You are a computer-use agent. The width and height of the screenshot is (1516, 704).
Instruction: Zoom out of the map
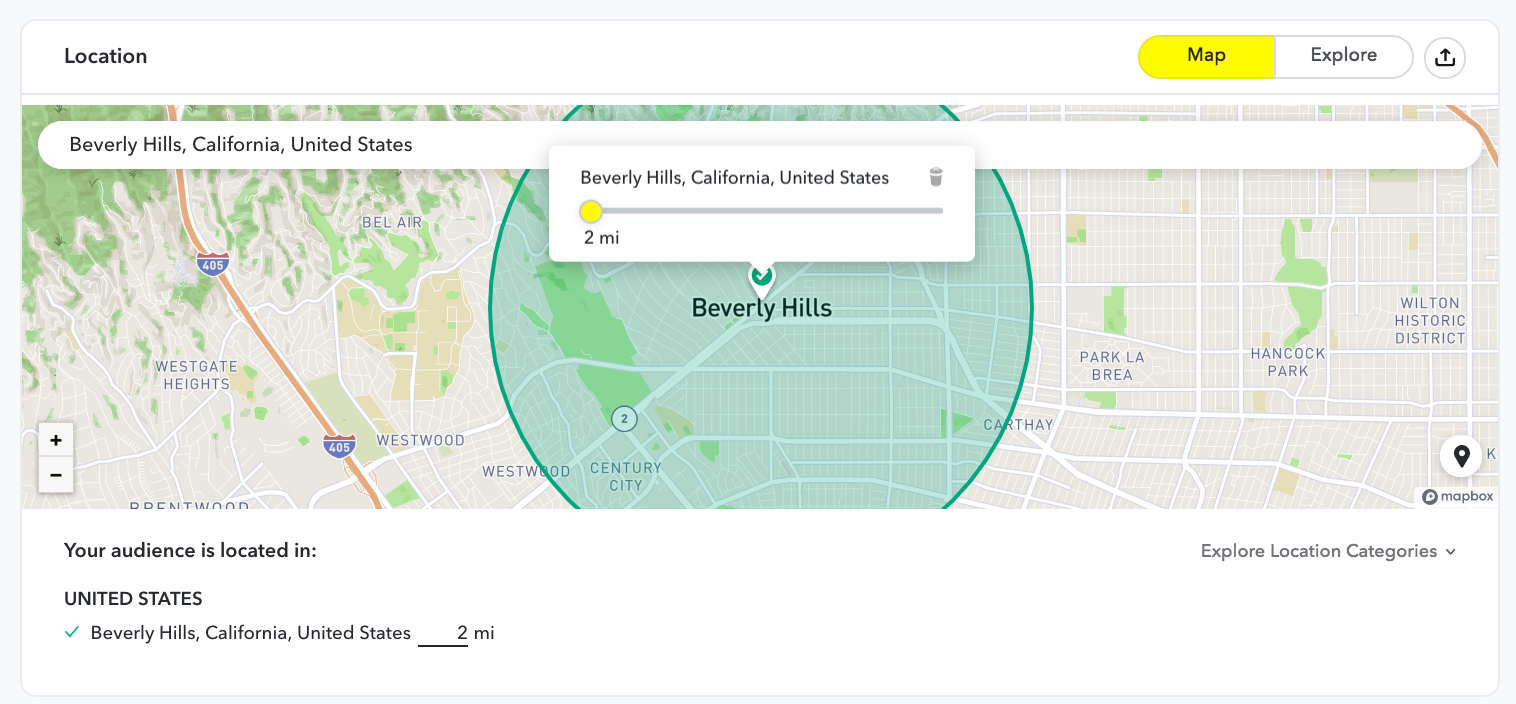(x=56, y=475)
